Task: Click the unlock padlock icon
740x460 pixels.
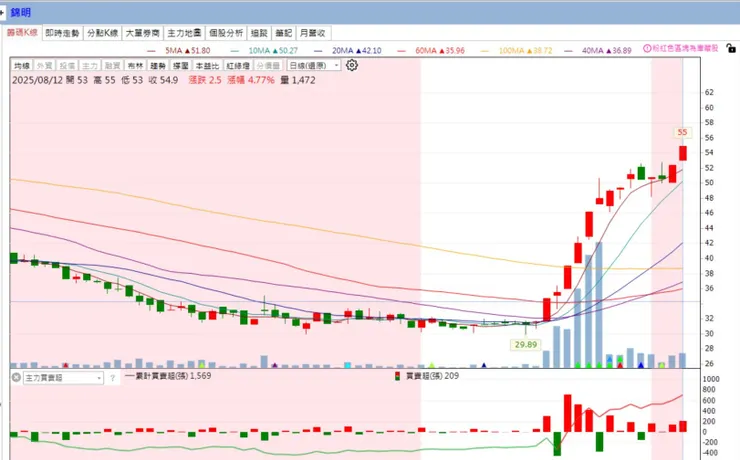Action: (731, 48)
